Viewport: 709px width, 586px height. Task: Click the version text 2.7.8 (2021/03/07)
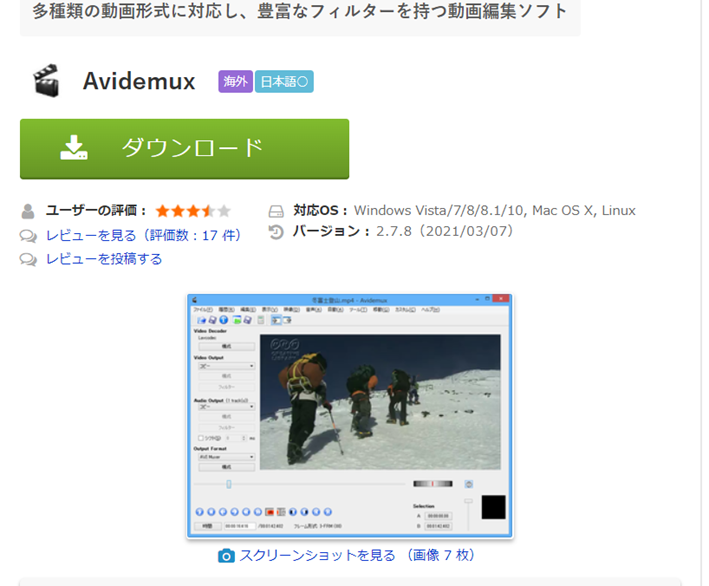445,232
